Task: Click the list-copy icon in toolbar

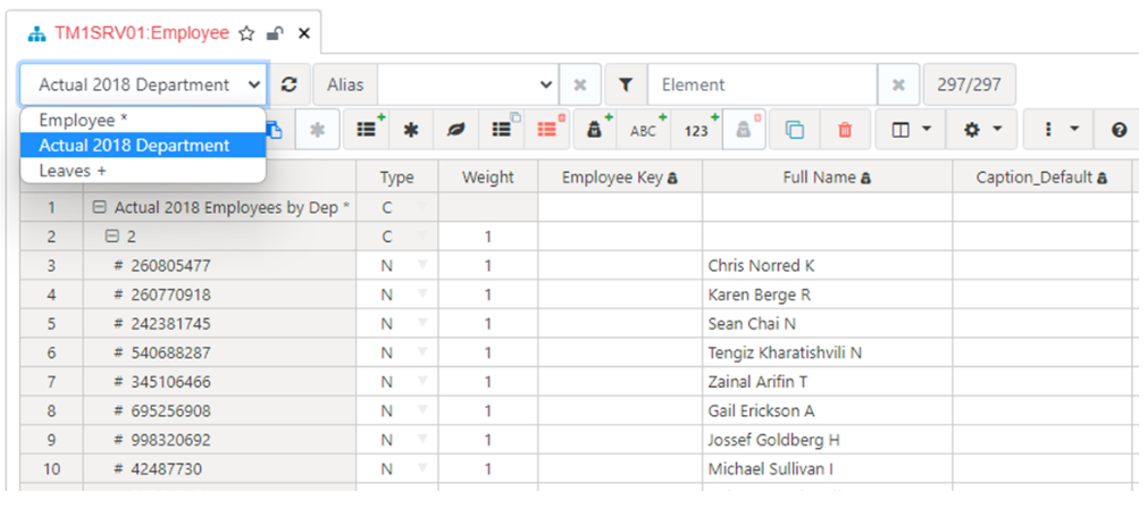Action: coord(502,130)
